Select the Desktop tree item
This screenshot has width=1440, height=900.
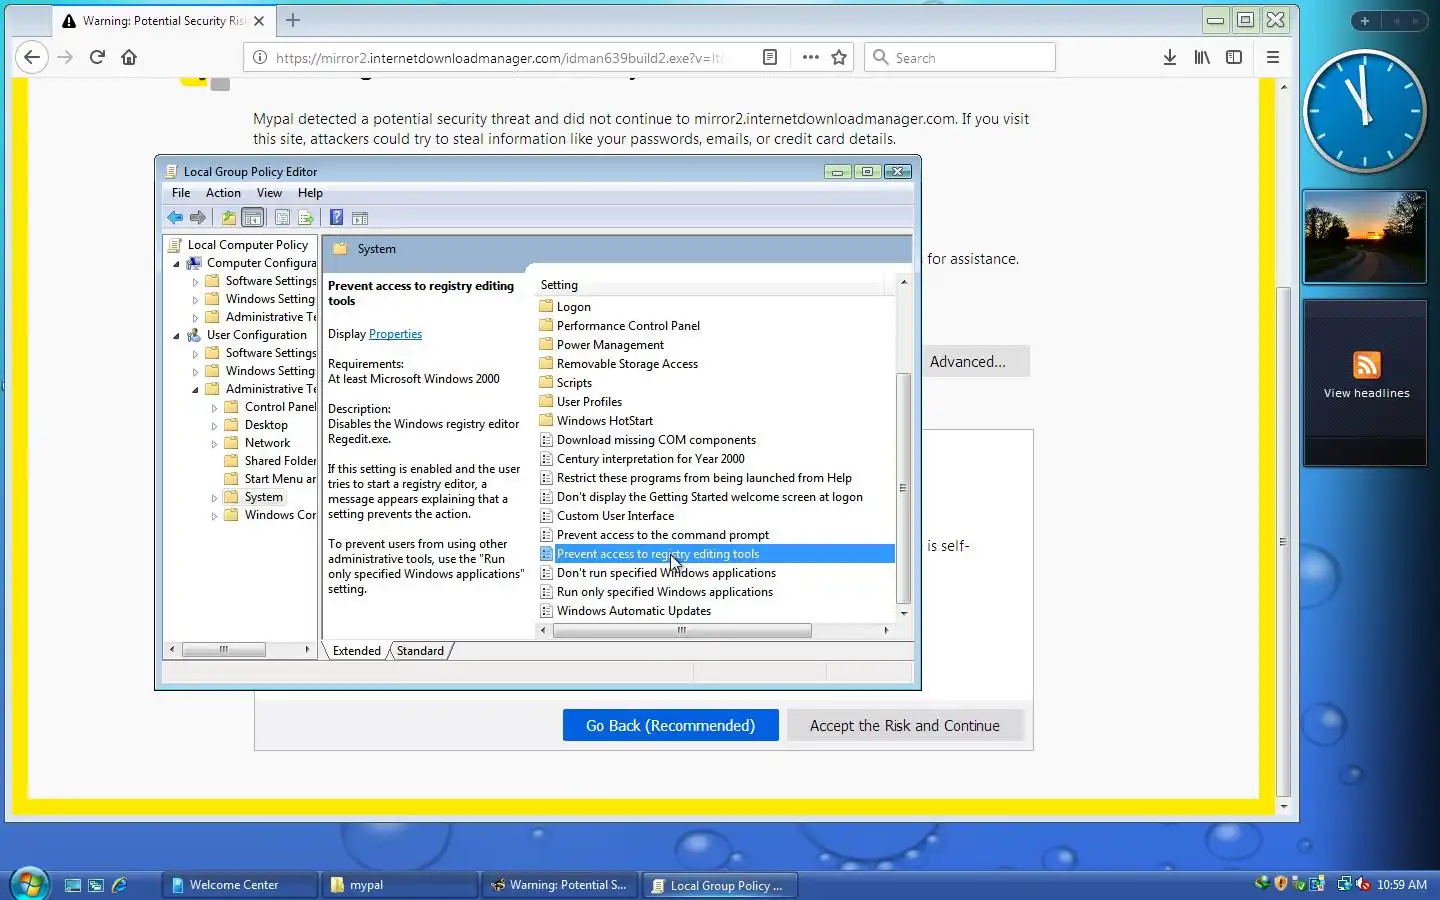(x=266, y=425)
